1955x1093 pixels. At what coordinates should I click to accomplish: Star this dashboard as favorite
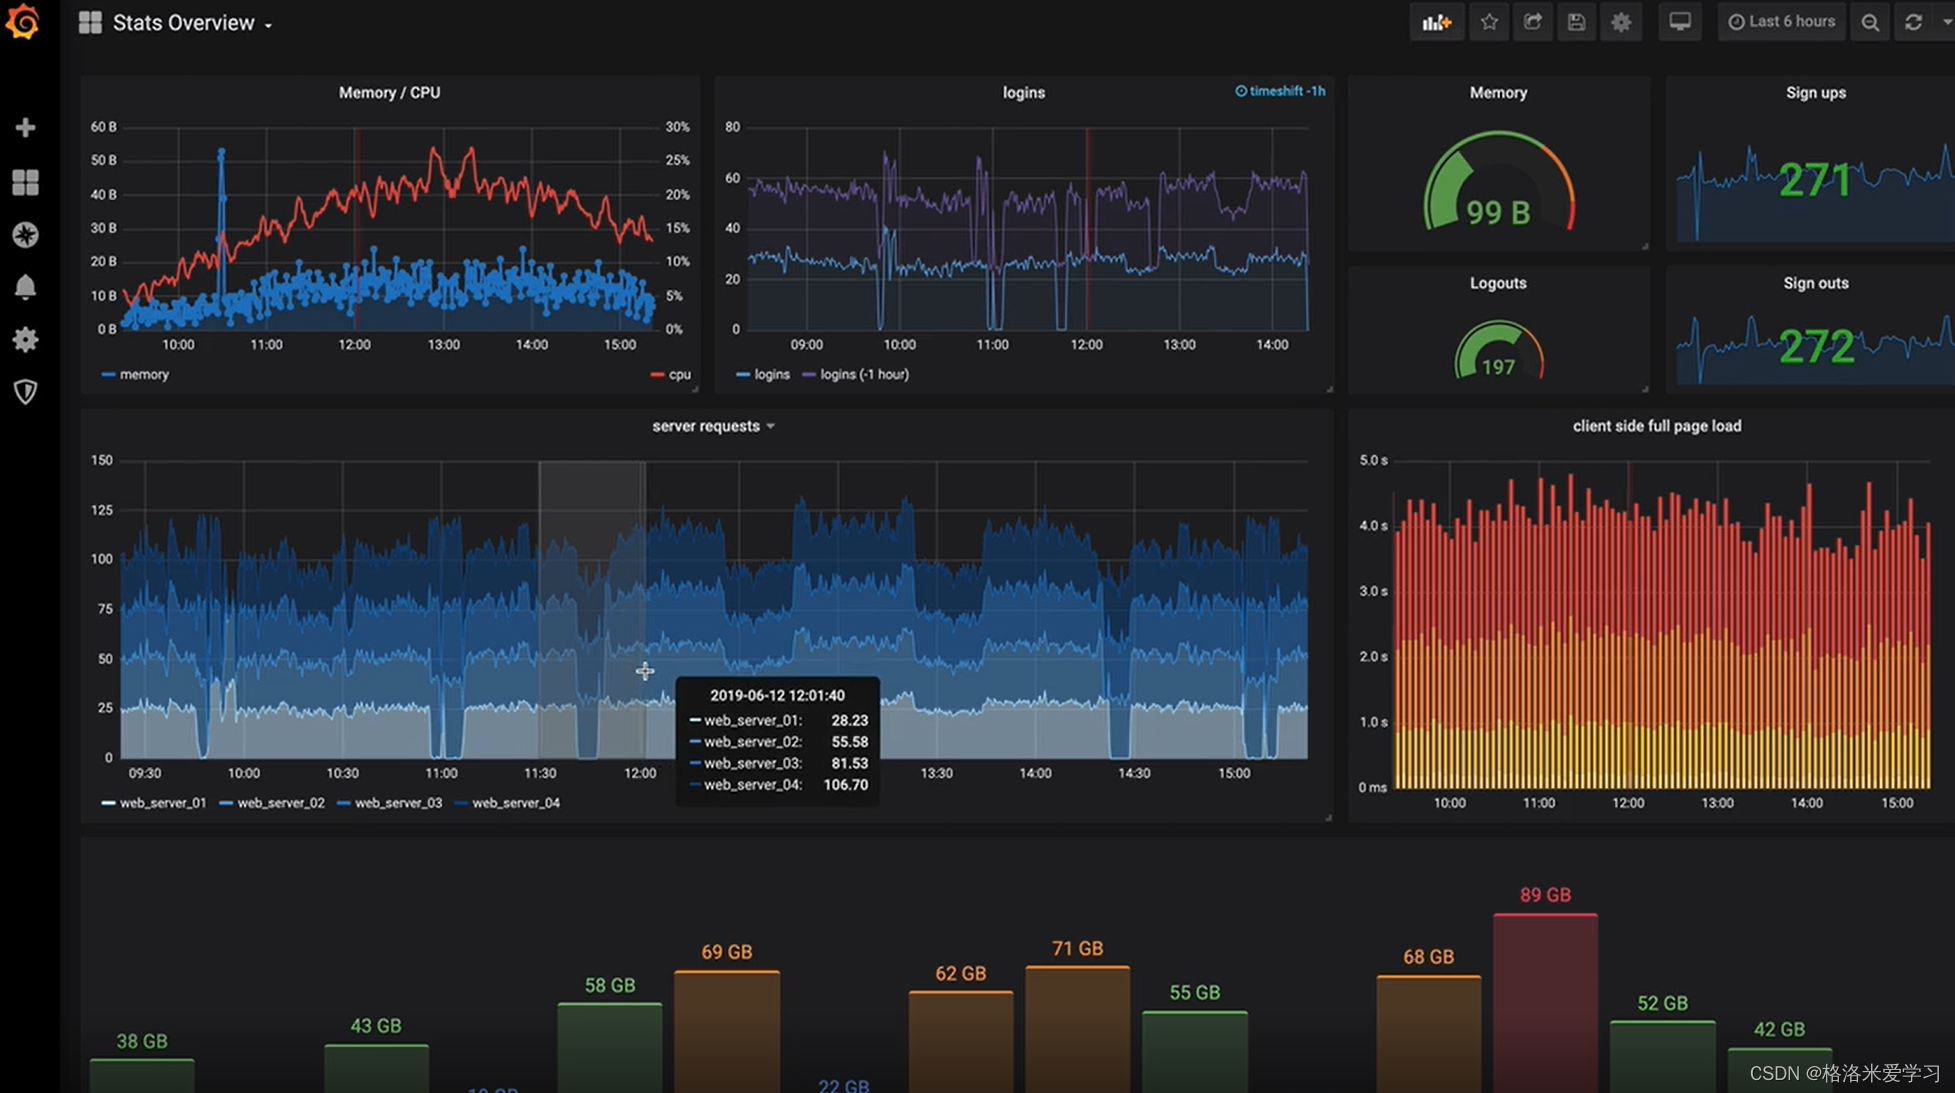pyautogui.click(x=1489, y=22)
